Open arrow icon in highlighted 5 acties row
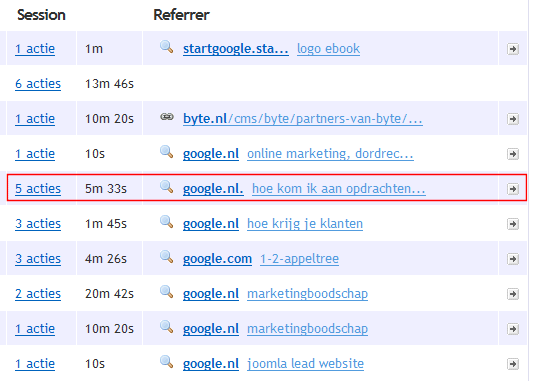Screen dimensions: 546x381 (x=513, y=189)
